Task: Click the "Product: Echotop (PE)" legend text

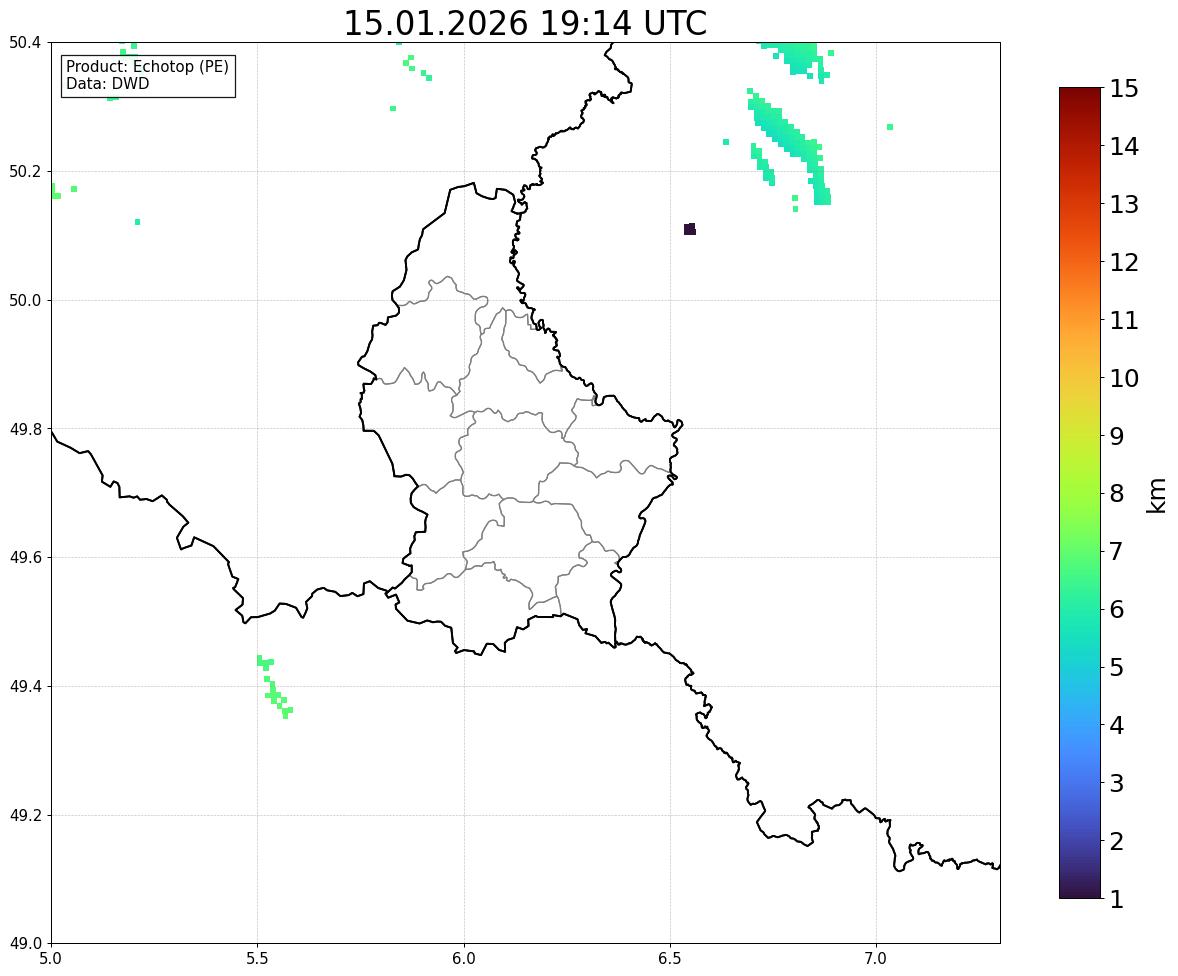Action: coord(147,66)
